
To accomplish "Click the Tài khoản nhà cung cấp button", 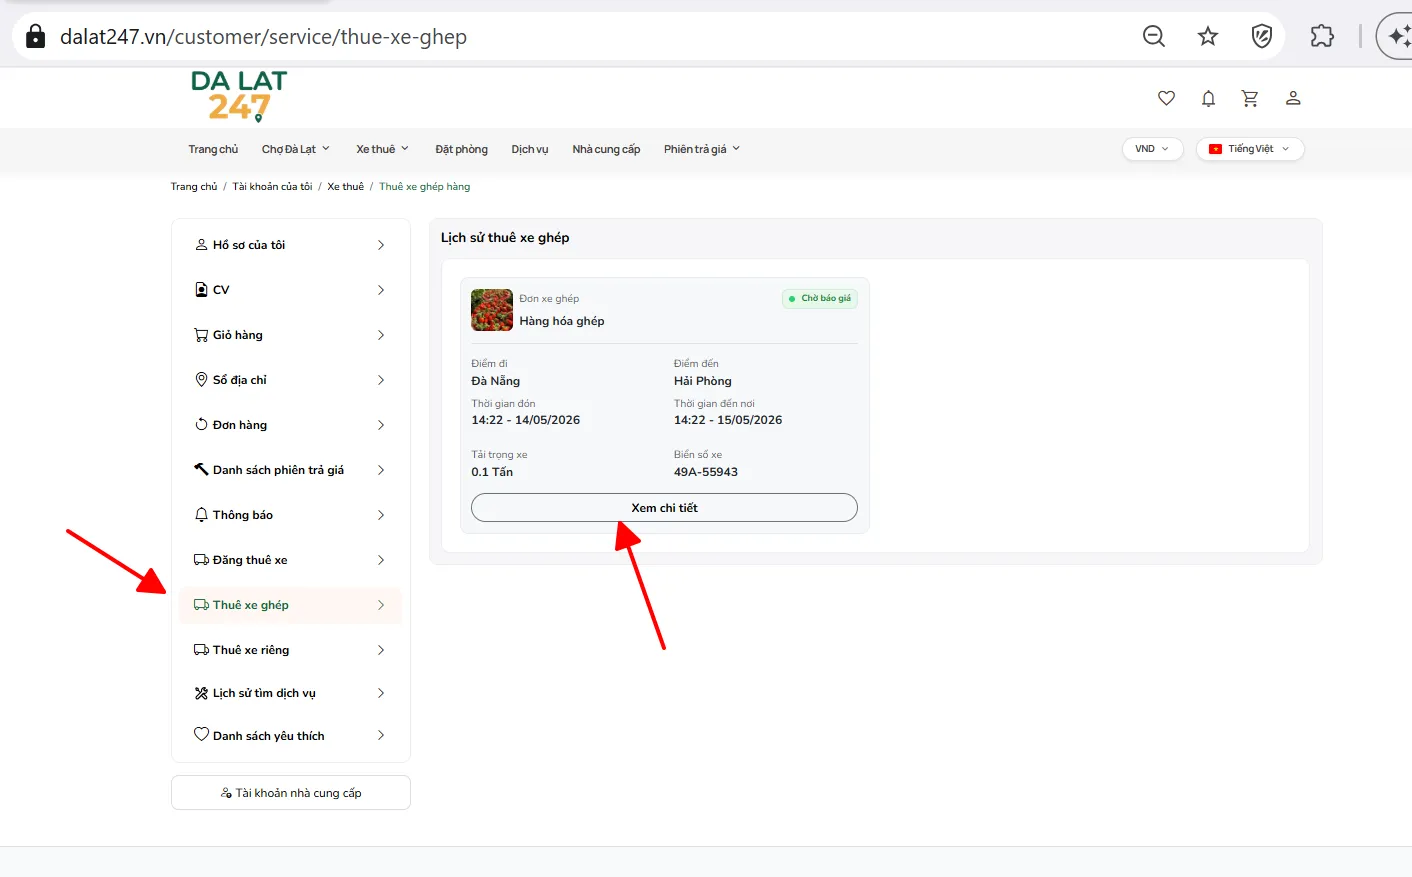I will coord(291,793).
